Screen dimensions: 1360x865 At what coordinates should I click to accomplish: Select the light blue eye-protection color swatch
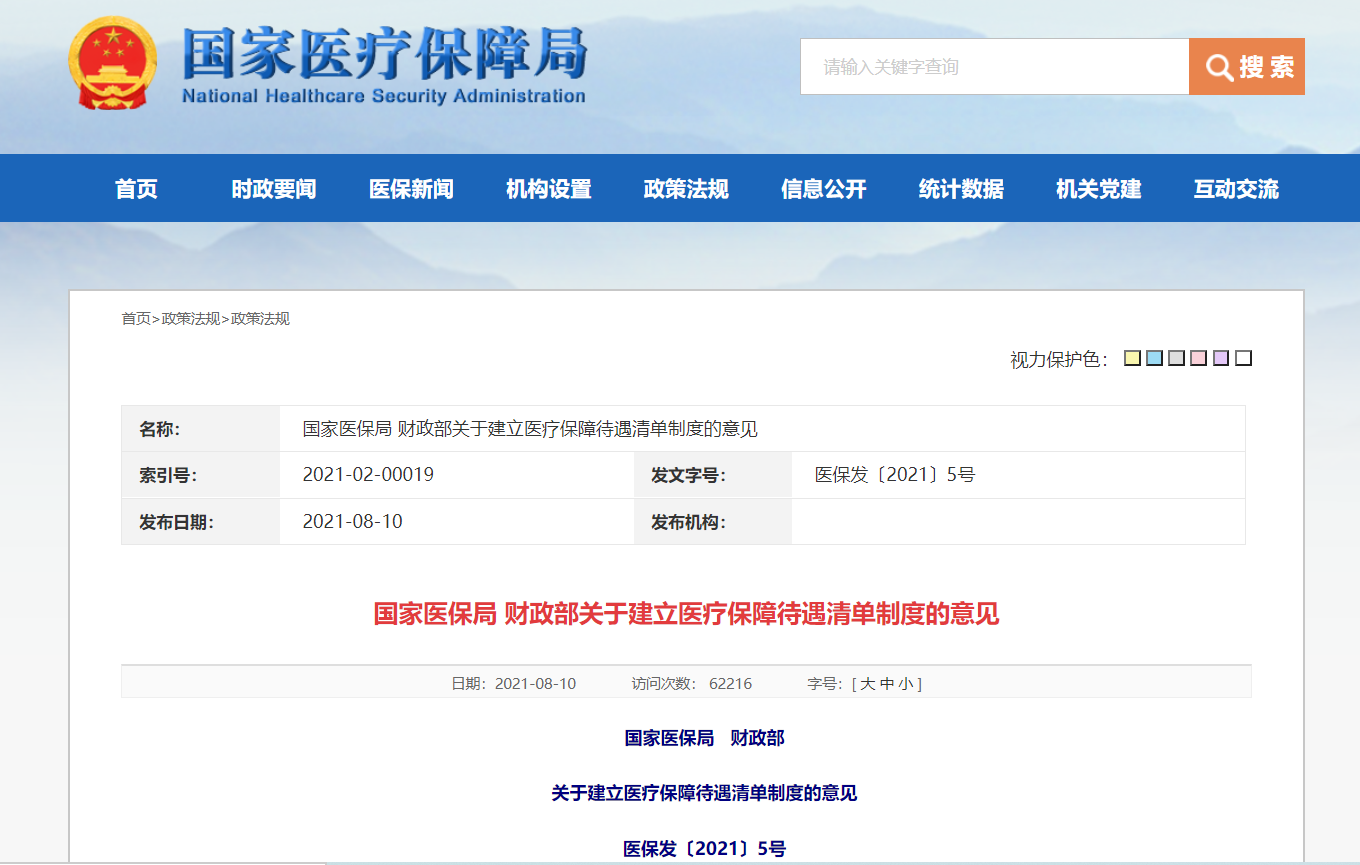[x=1154, y=358]
